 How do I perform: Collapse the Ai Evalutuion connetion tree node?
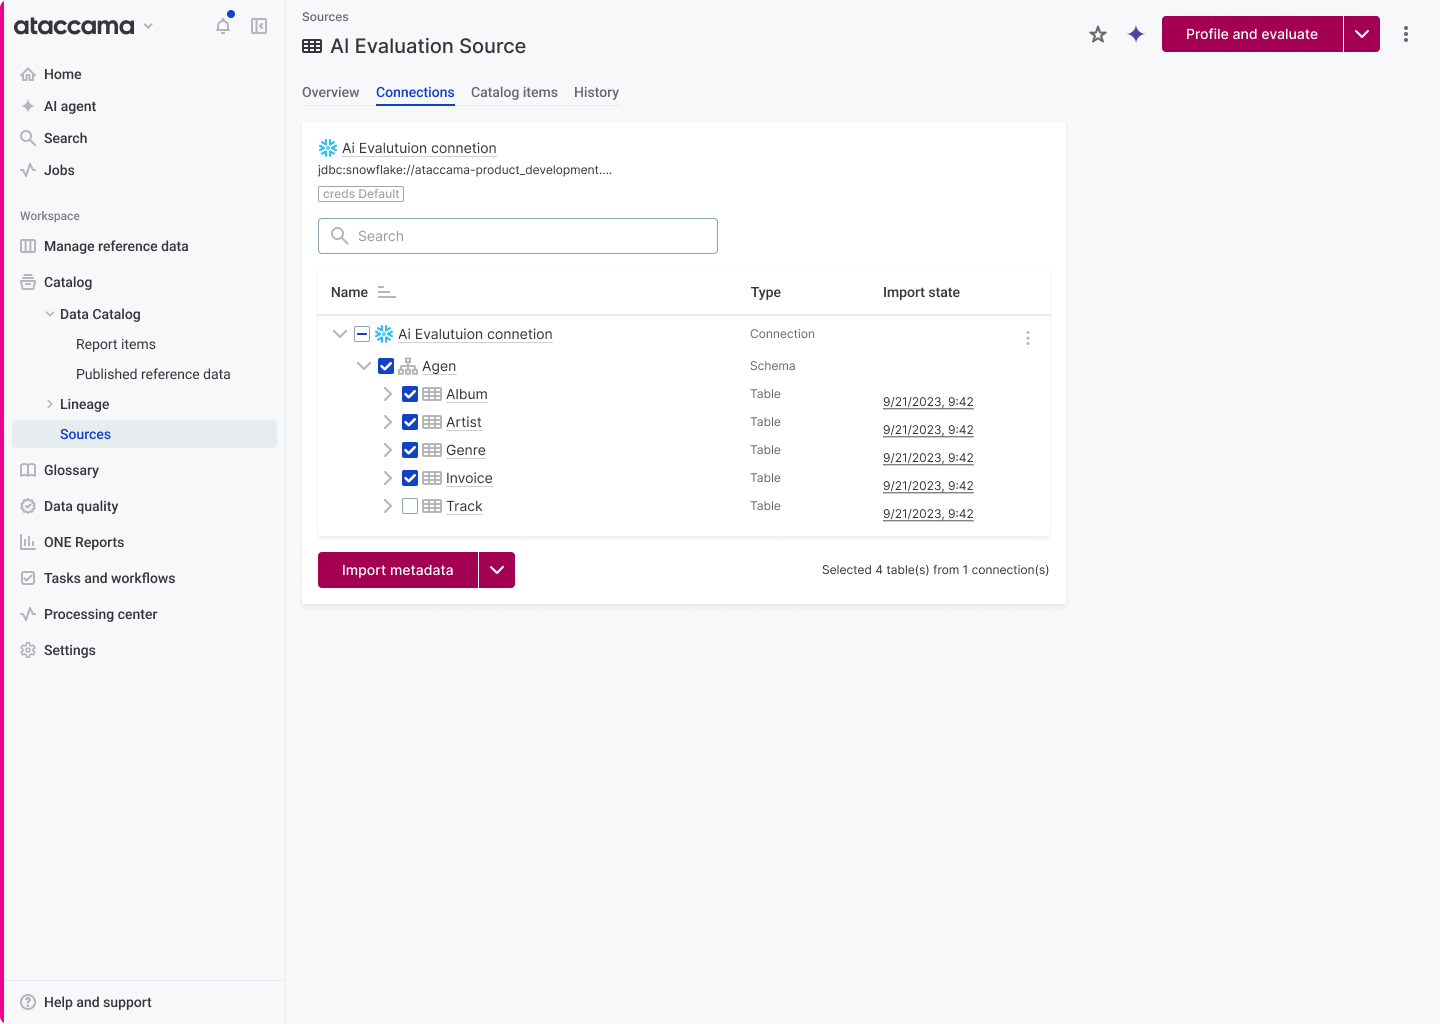coord(340,334)
